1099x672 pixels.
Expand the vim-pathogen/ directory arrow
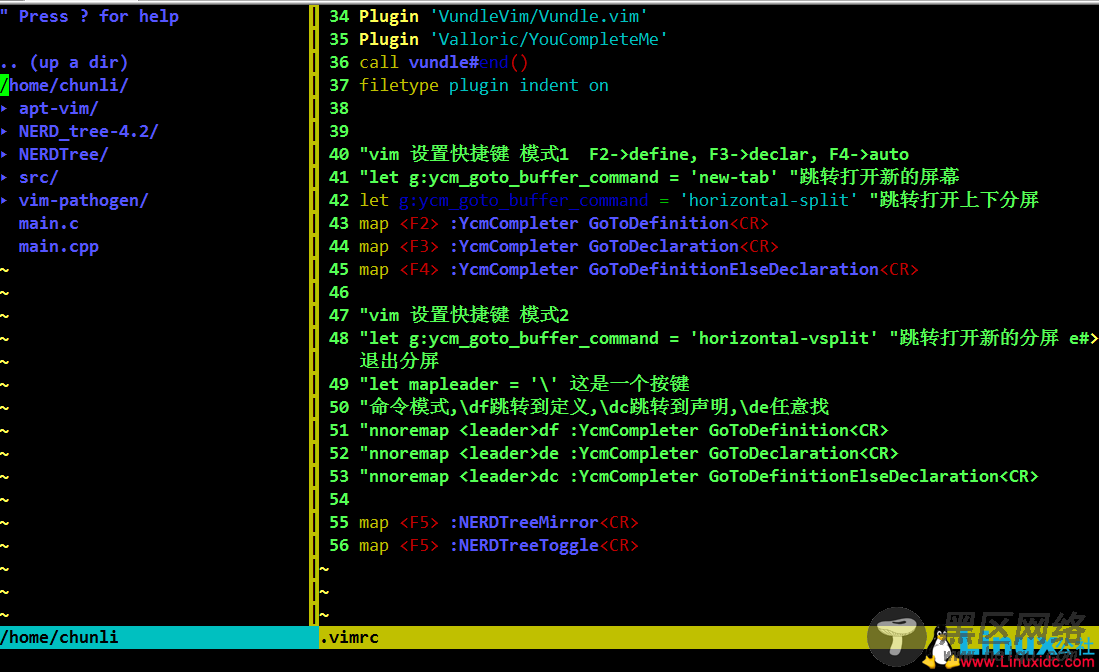[4, 201]
